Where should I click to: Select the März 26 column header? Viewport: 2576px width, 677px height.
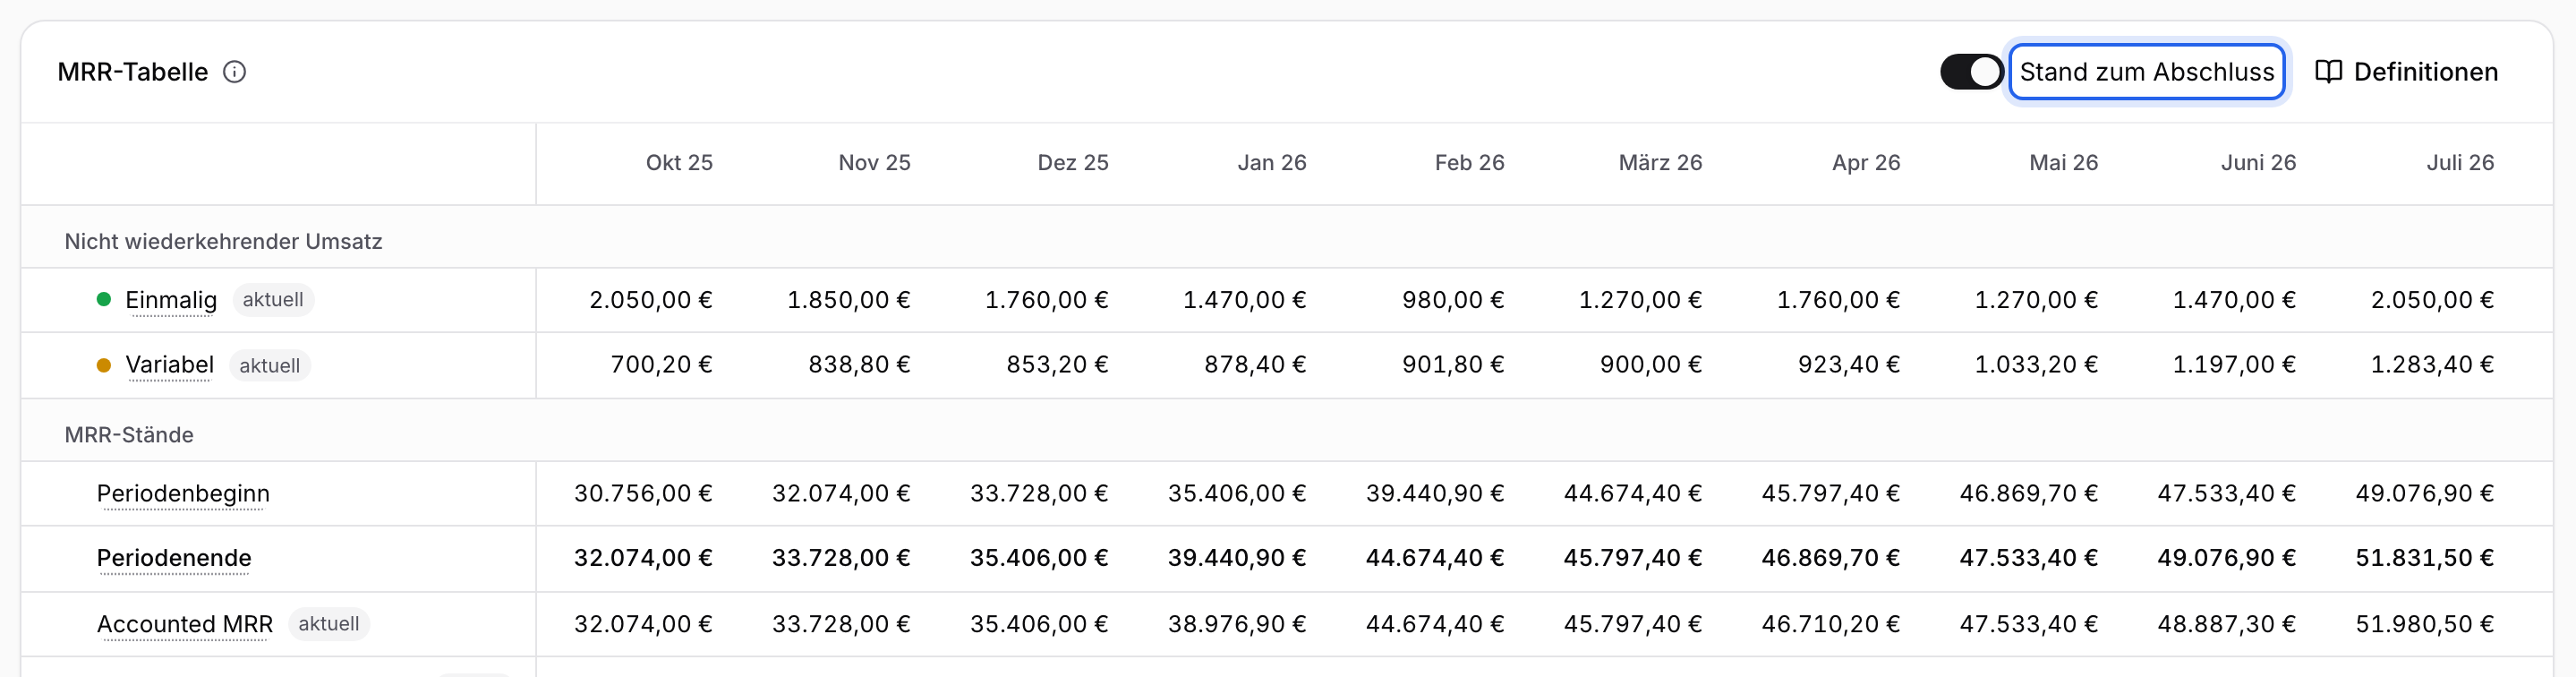coord(1660,163)
